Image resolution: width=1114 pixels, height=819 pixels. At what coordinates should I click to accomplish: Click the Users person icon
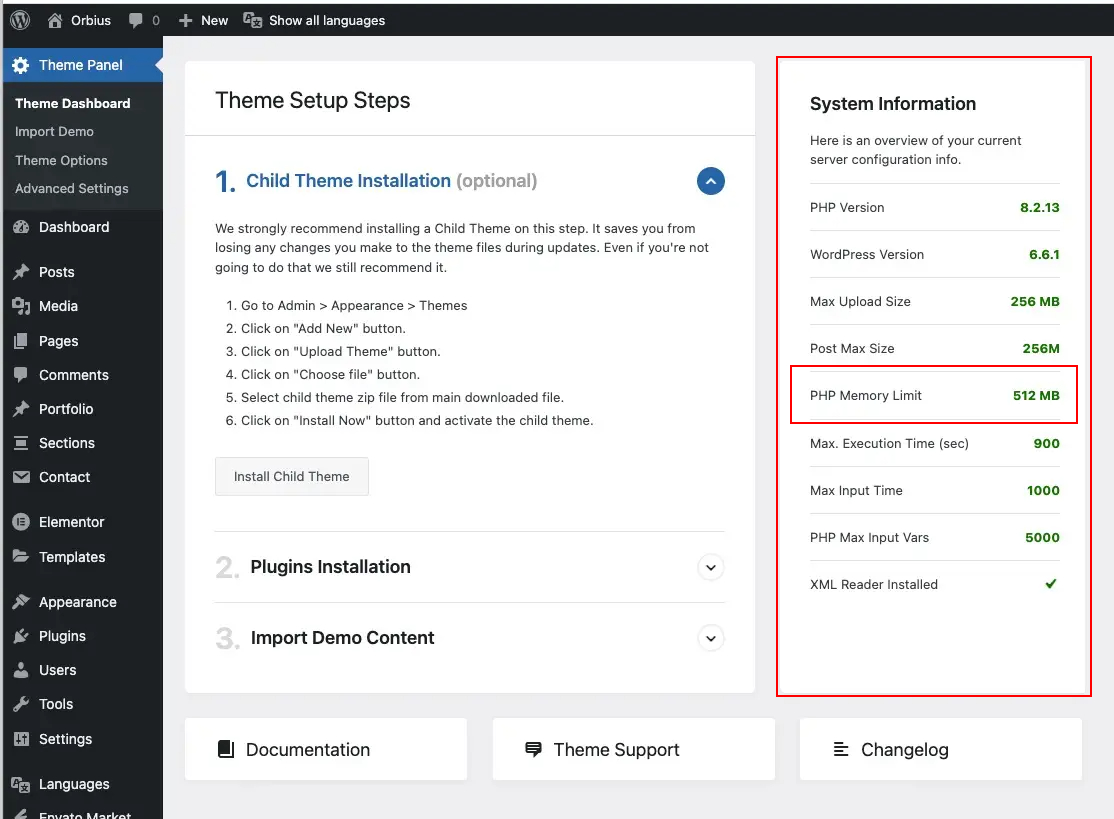click(21, 670)
